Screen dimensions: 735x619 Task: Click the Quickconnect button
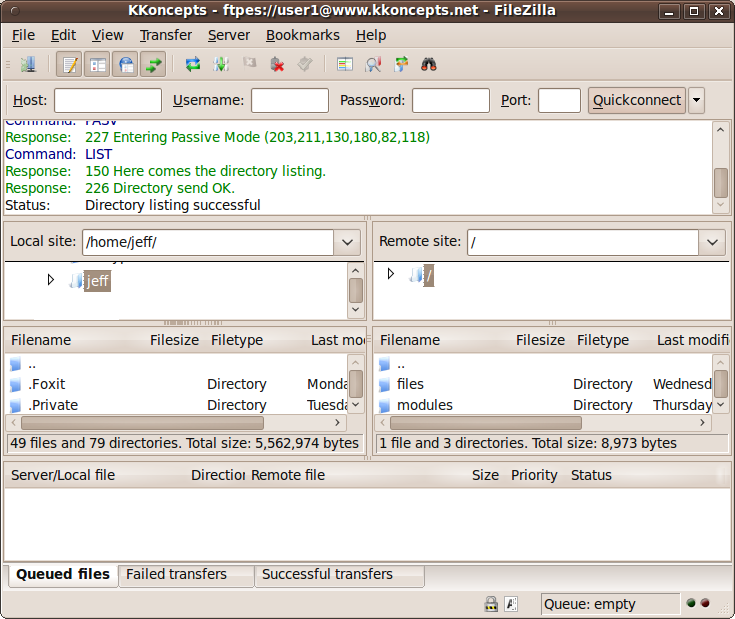pos(637,100)
